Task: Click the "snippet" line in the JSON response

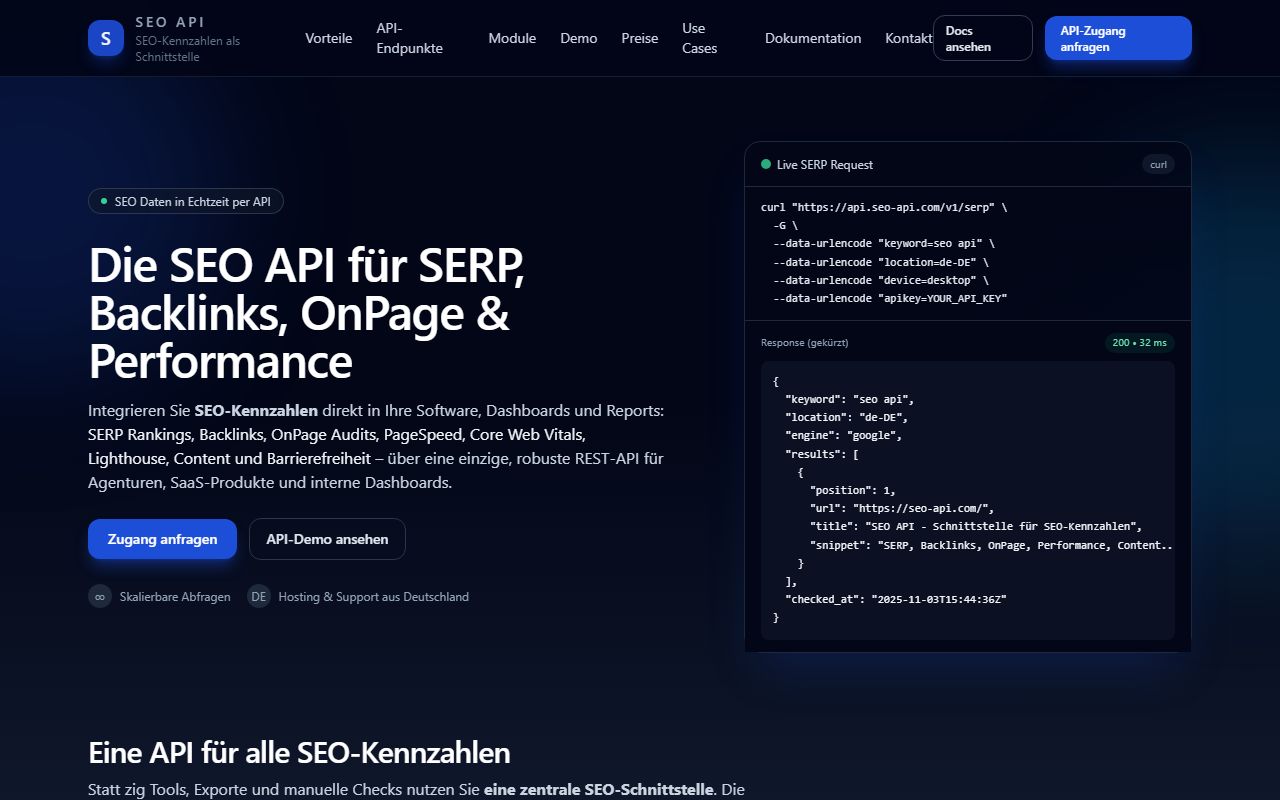Action: pos(991,545)
